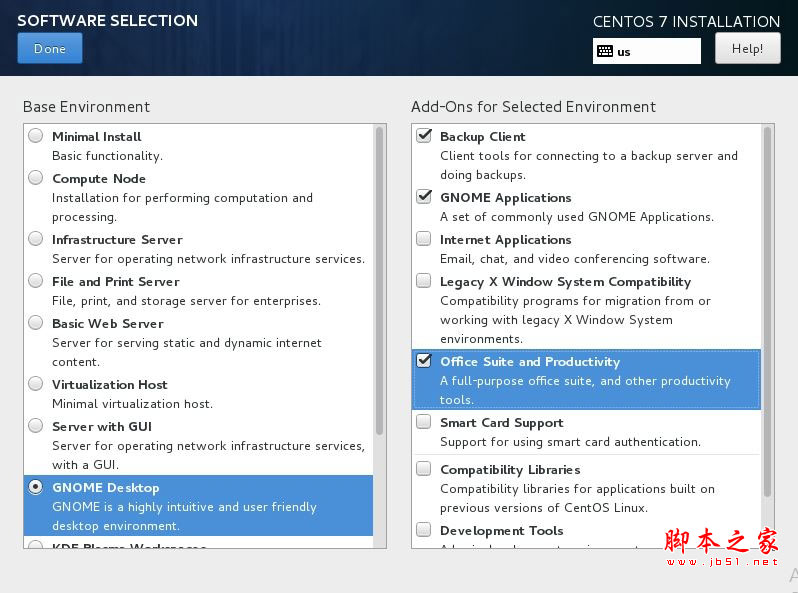Enable Internet Applications add-on

pos(424,239)
